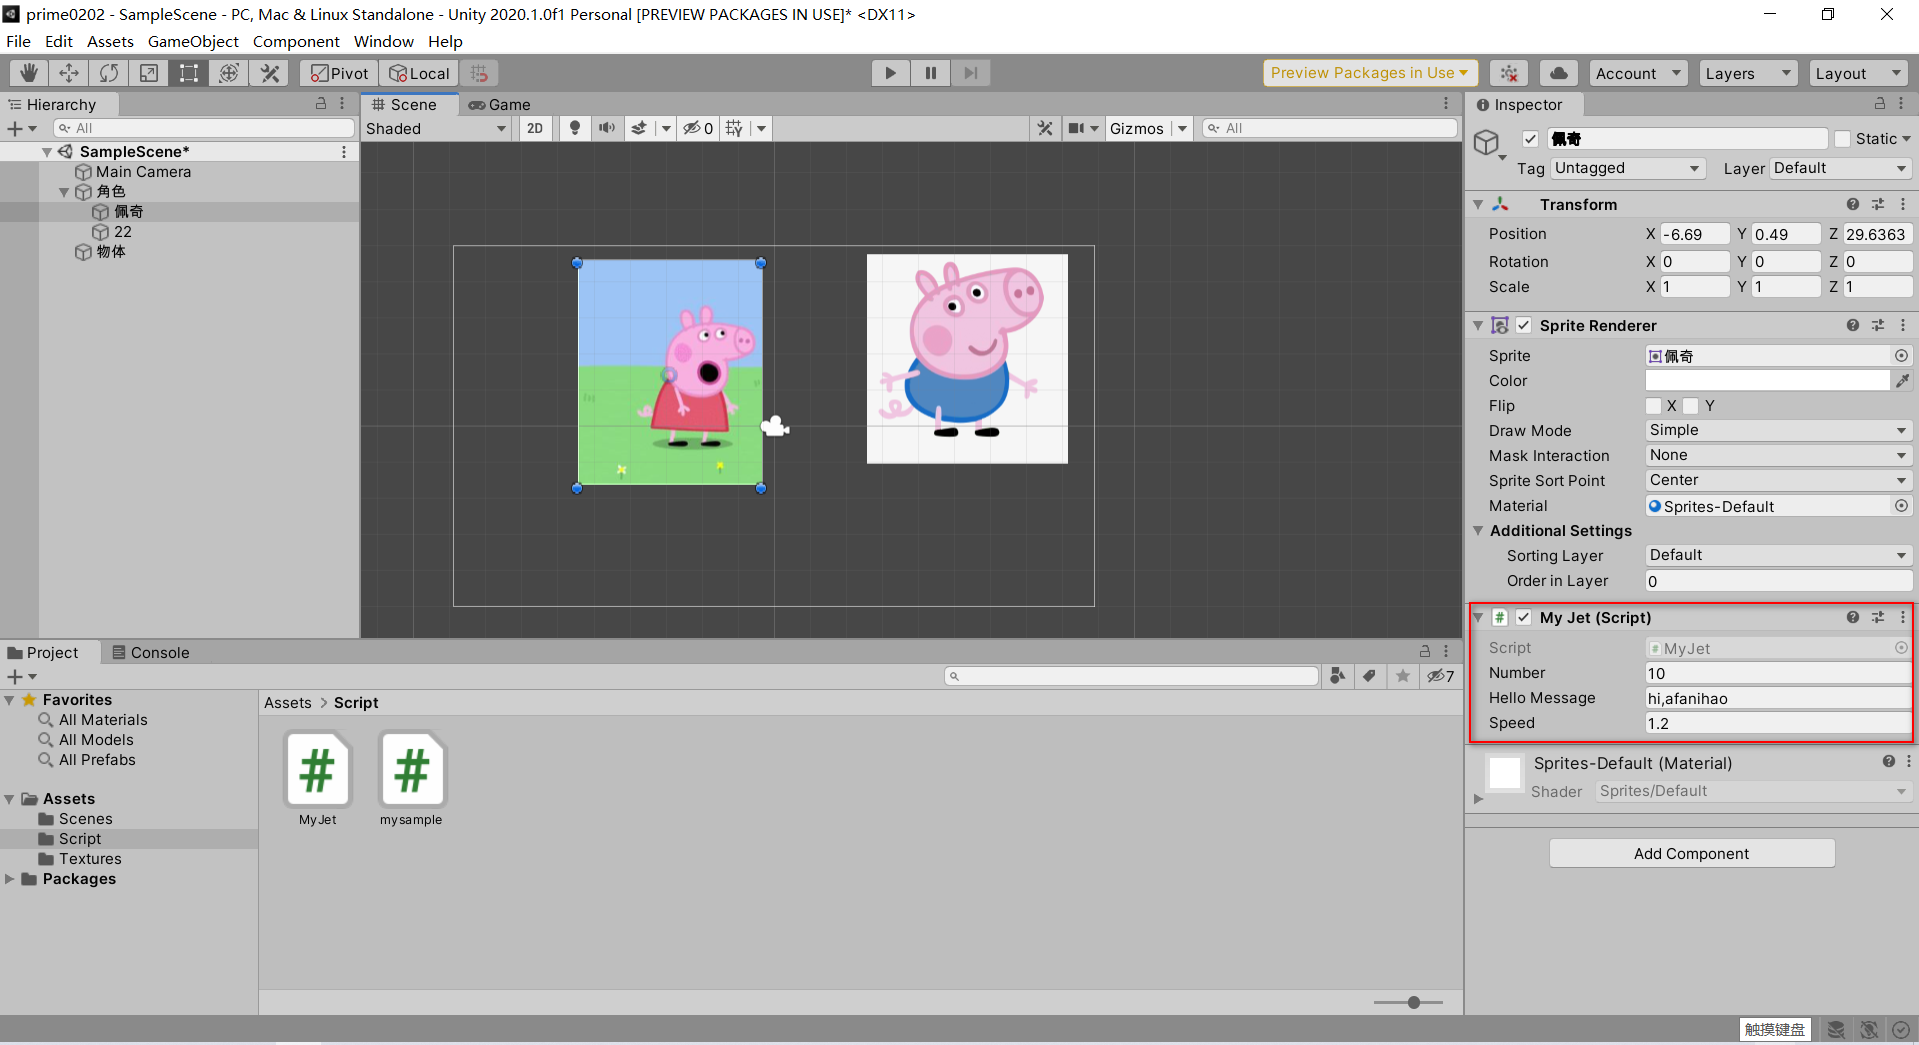Toggle Project hidden packages count icon
This screenshot has height=1045, width=1919.
pos(1440,676)
